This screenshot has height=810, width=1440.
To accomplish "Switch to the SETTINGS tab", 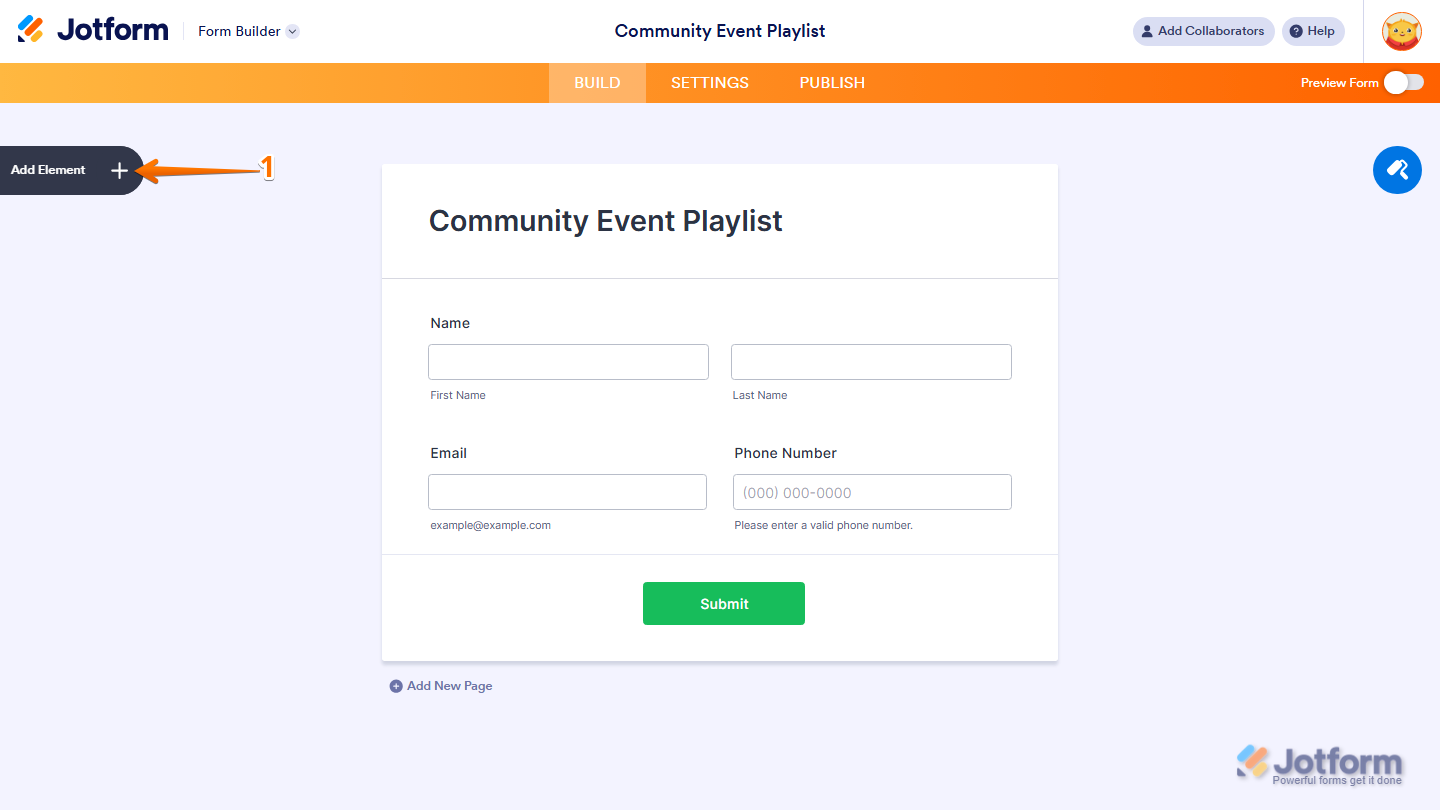I will (710, 82).
